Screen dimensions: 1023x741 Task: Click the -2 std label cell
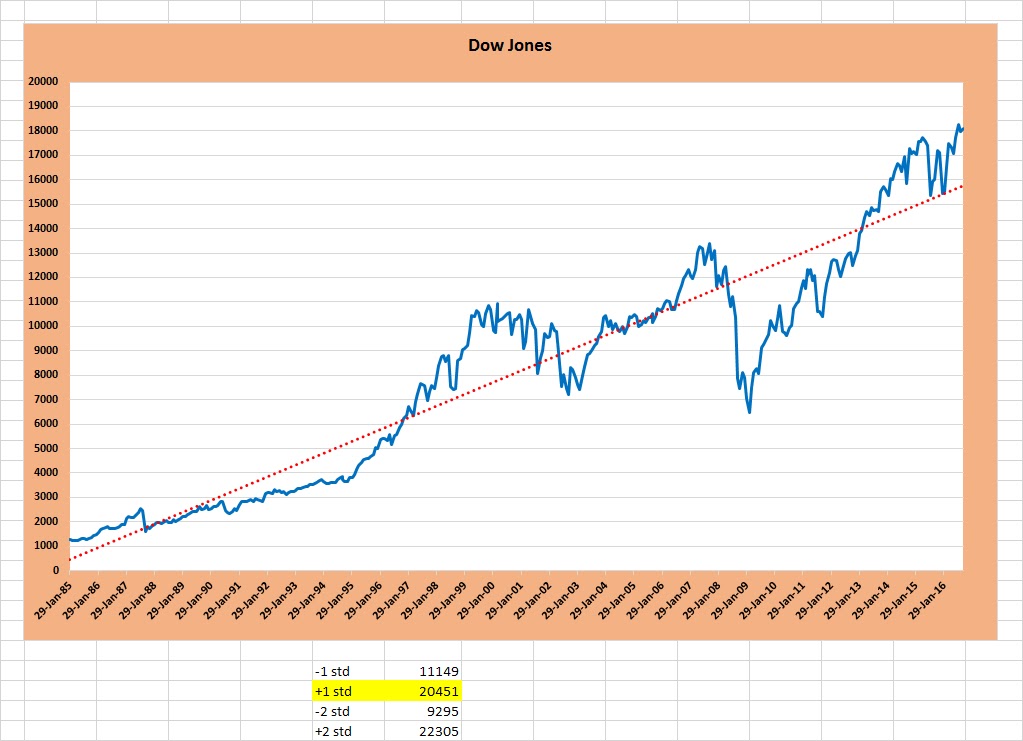pyautogui.click(x=348, y=712)
